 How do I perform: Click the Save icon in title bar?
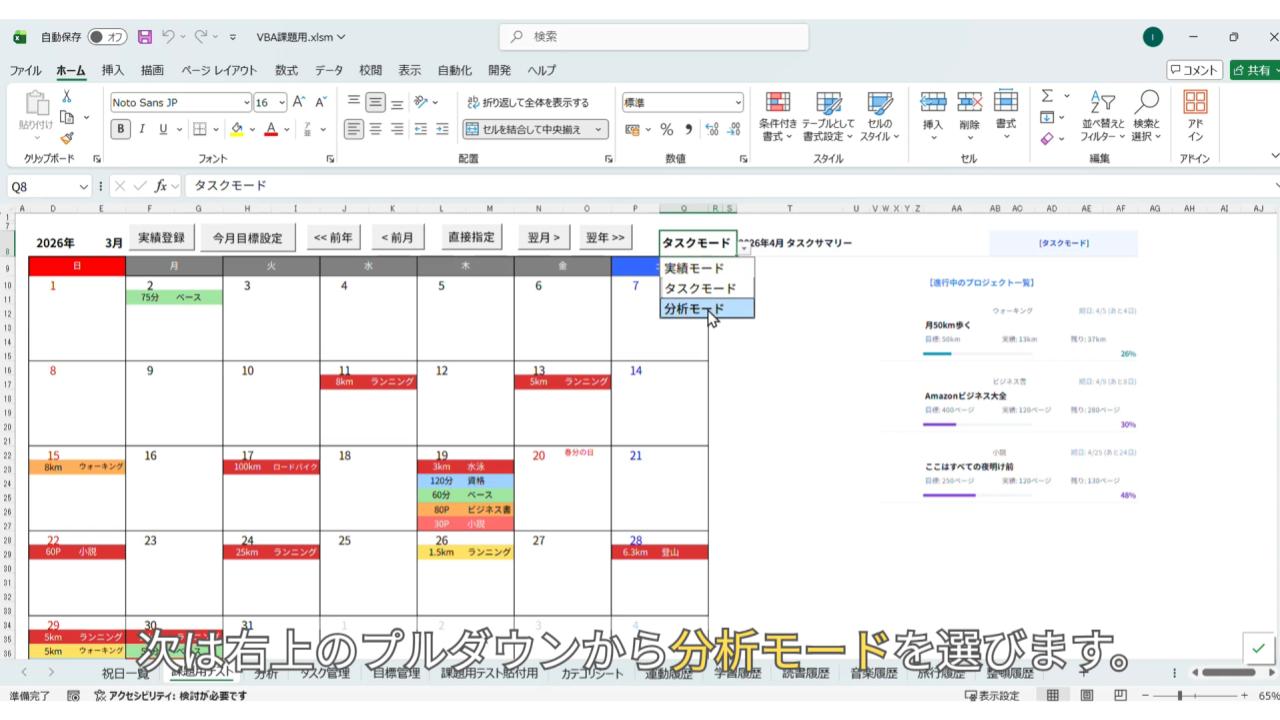tap(145, 37)
